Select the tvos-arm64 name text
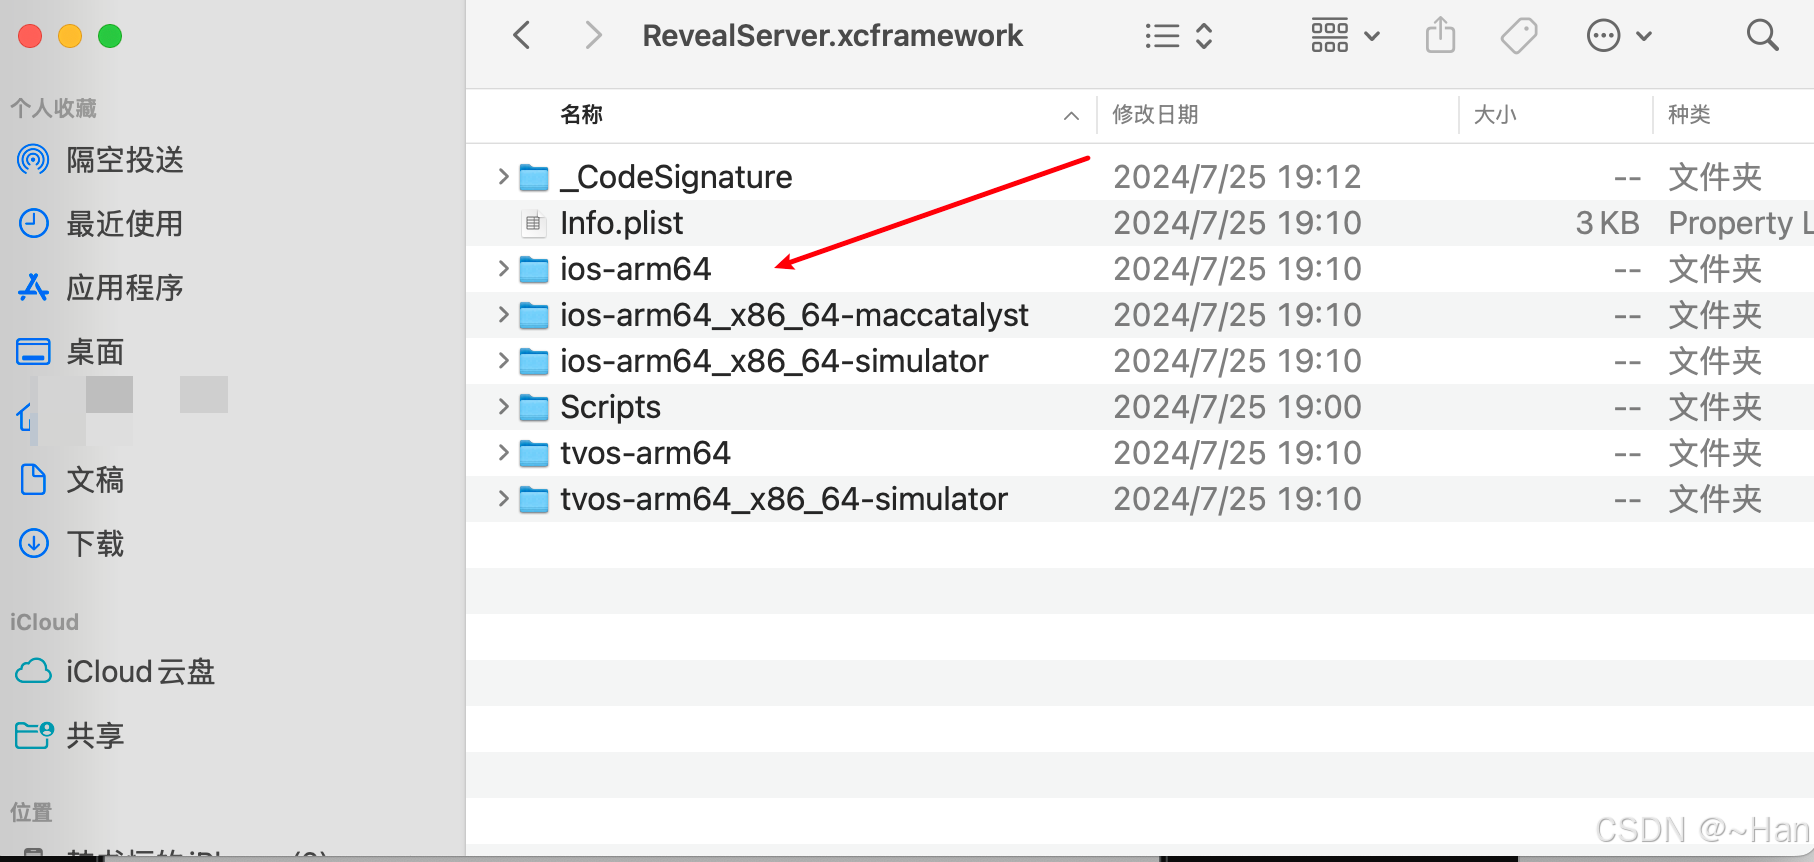Screen dimensions: 1814x862 click(x=645, y=453)
